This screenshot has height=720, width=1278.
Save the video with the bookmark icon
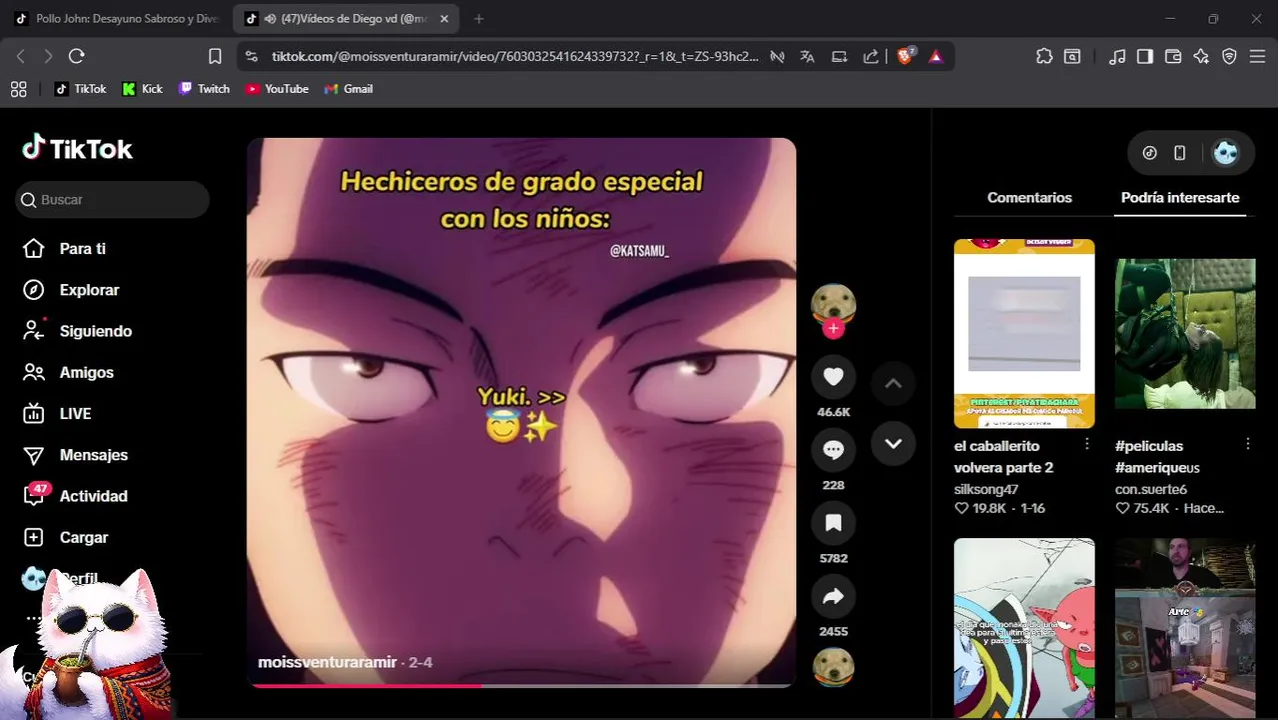pyautogui.click(x=833, y=523)
